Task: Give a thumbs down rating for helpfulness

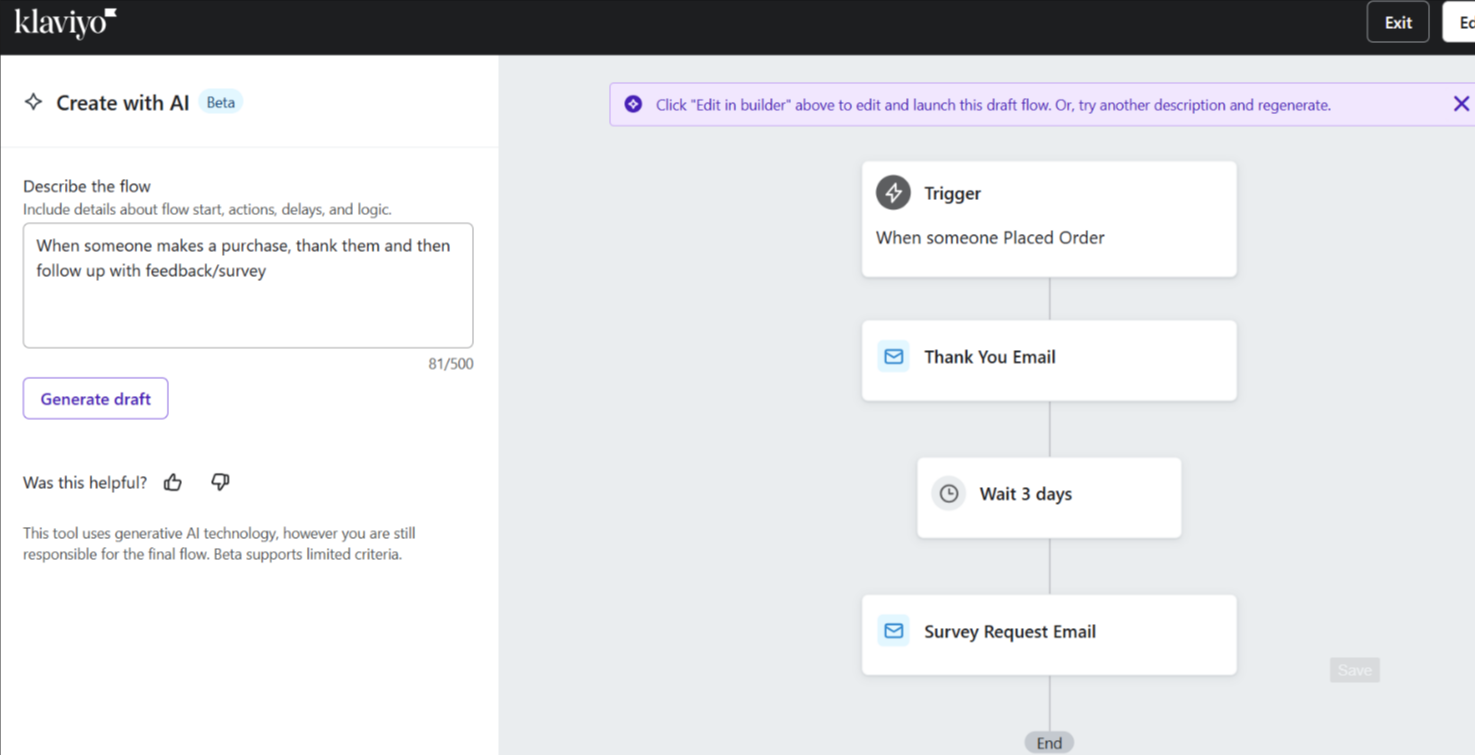Action: 220,482
